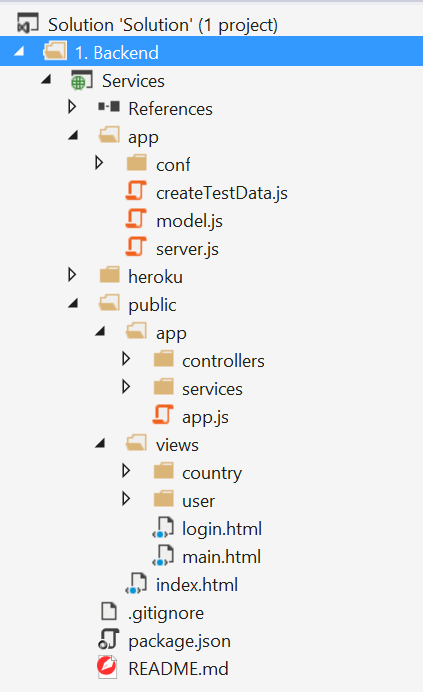Viewport: 423px width, 692px height.
Task: Select the "public" folder name
Action: click(x=152, y=305)
